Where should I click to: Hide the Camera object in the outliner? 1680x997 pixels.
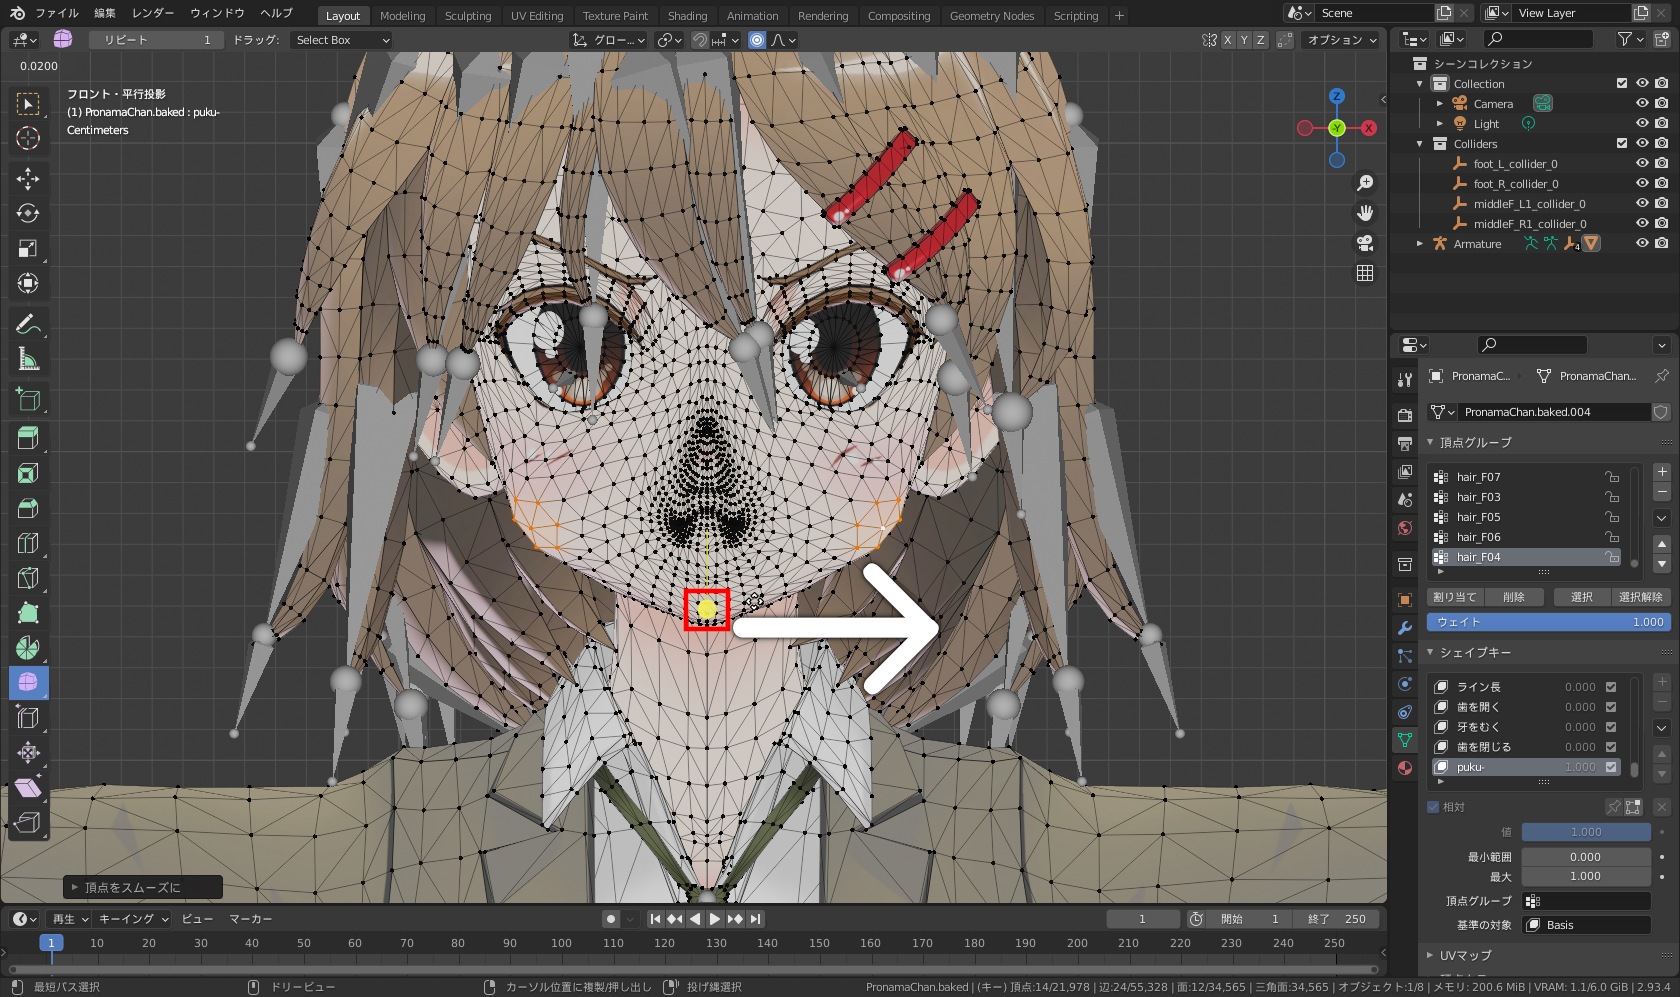(x=1642, y=104)
